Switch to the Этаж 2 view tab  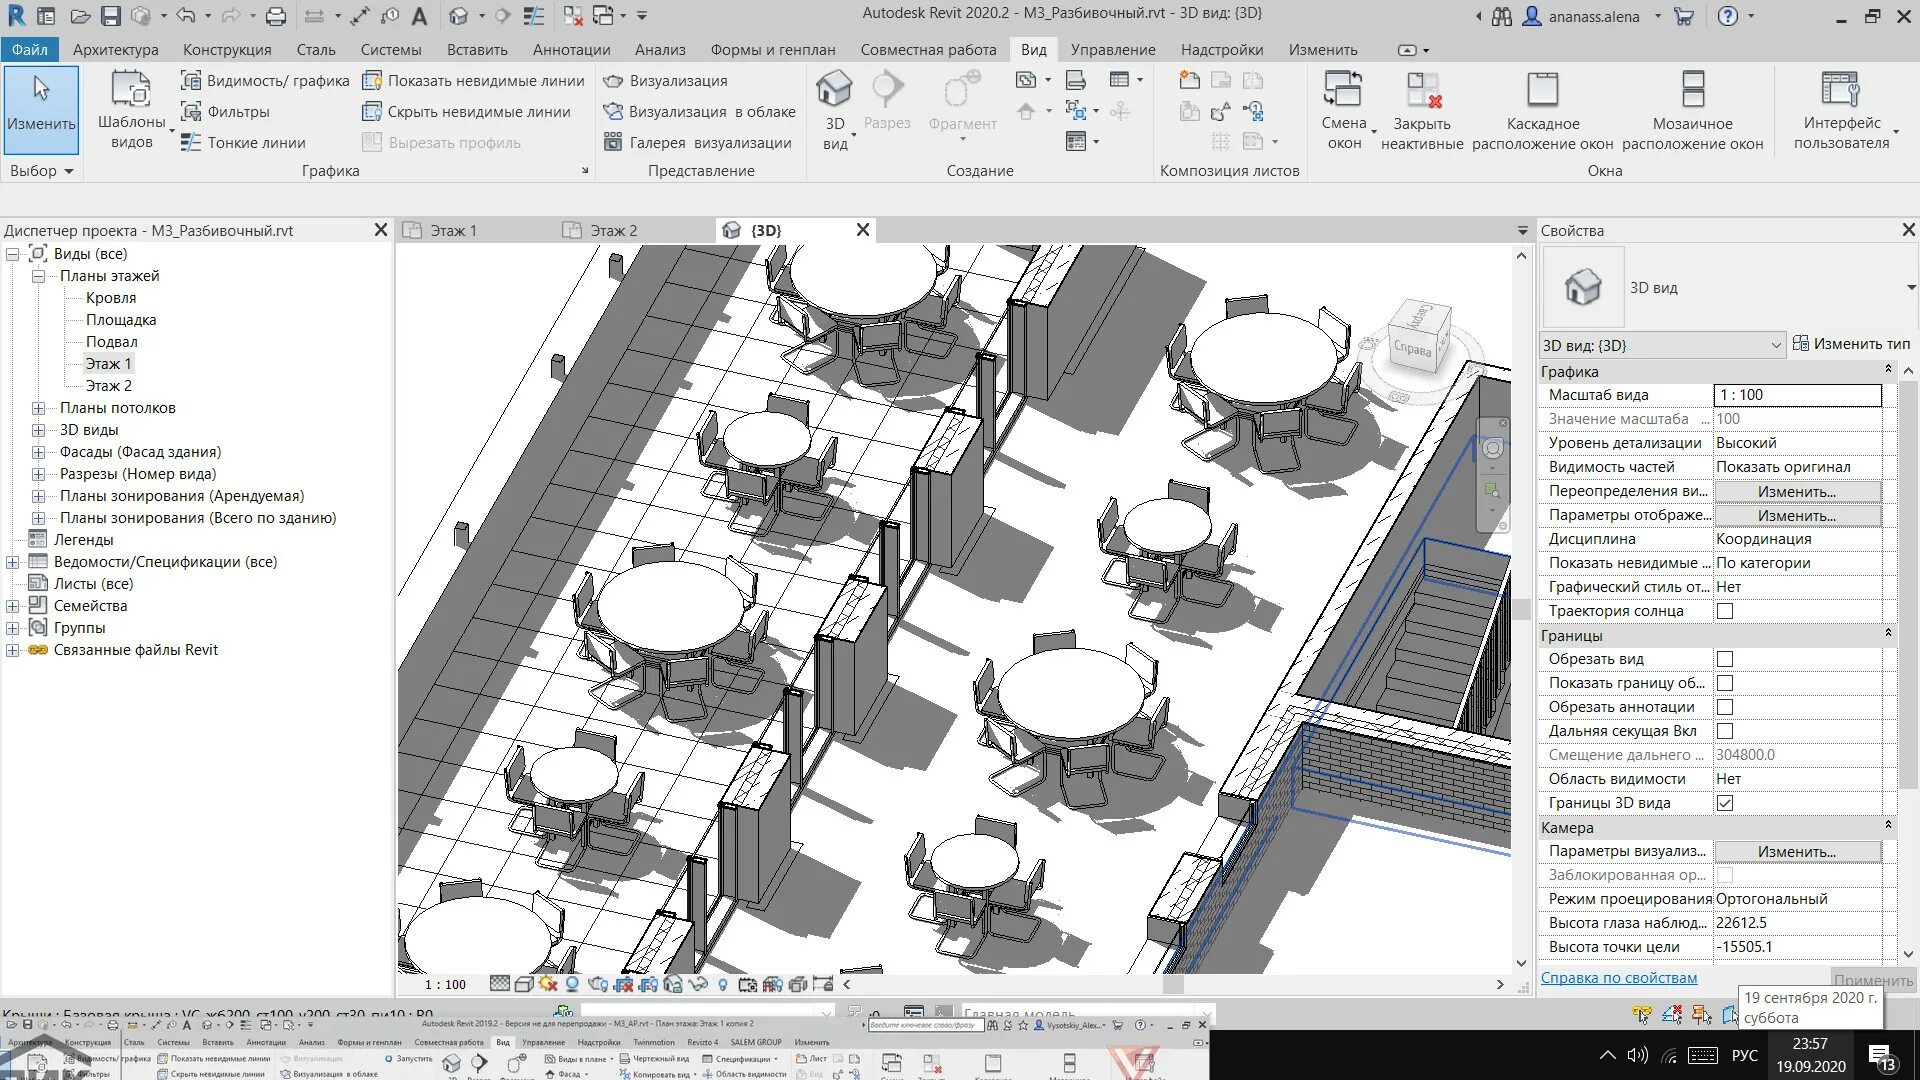tap(613, 231)
